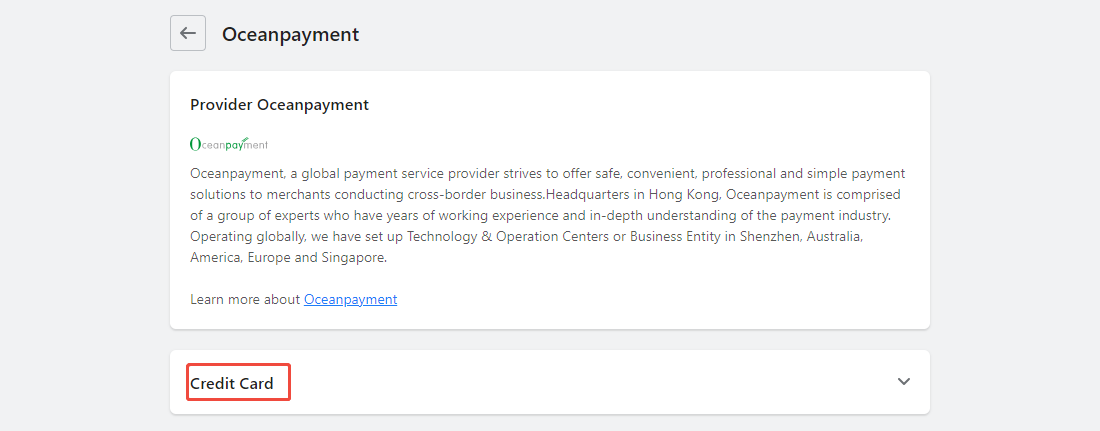The height and width of the screenshot is (431, 1100).
Task: Click the "Shenzhen, Australia" text in the description
Action: point(803,237)
